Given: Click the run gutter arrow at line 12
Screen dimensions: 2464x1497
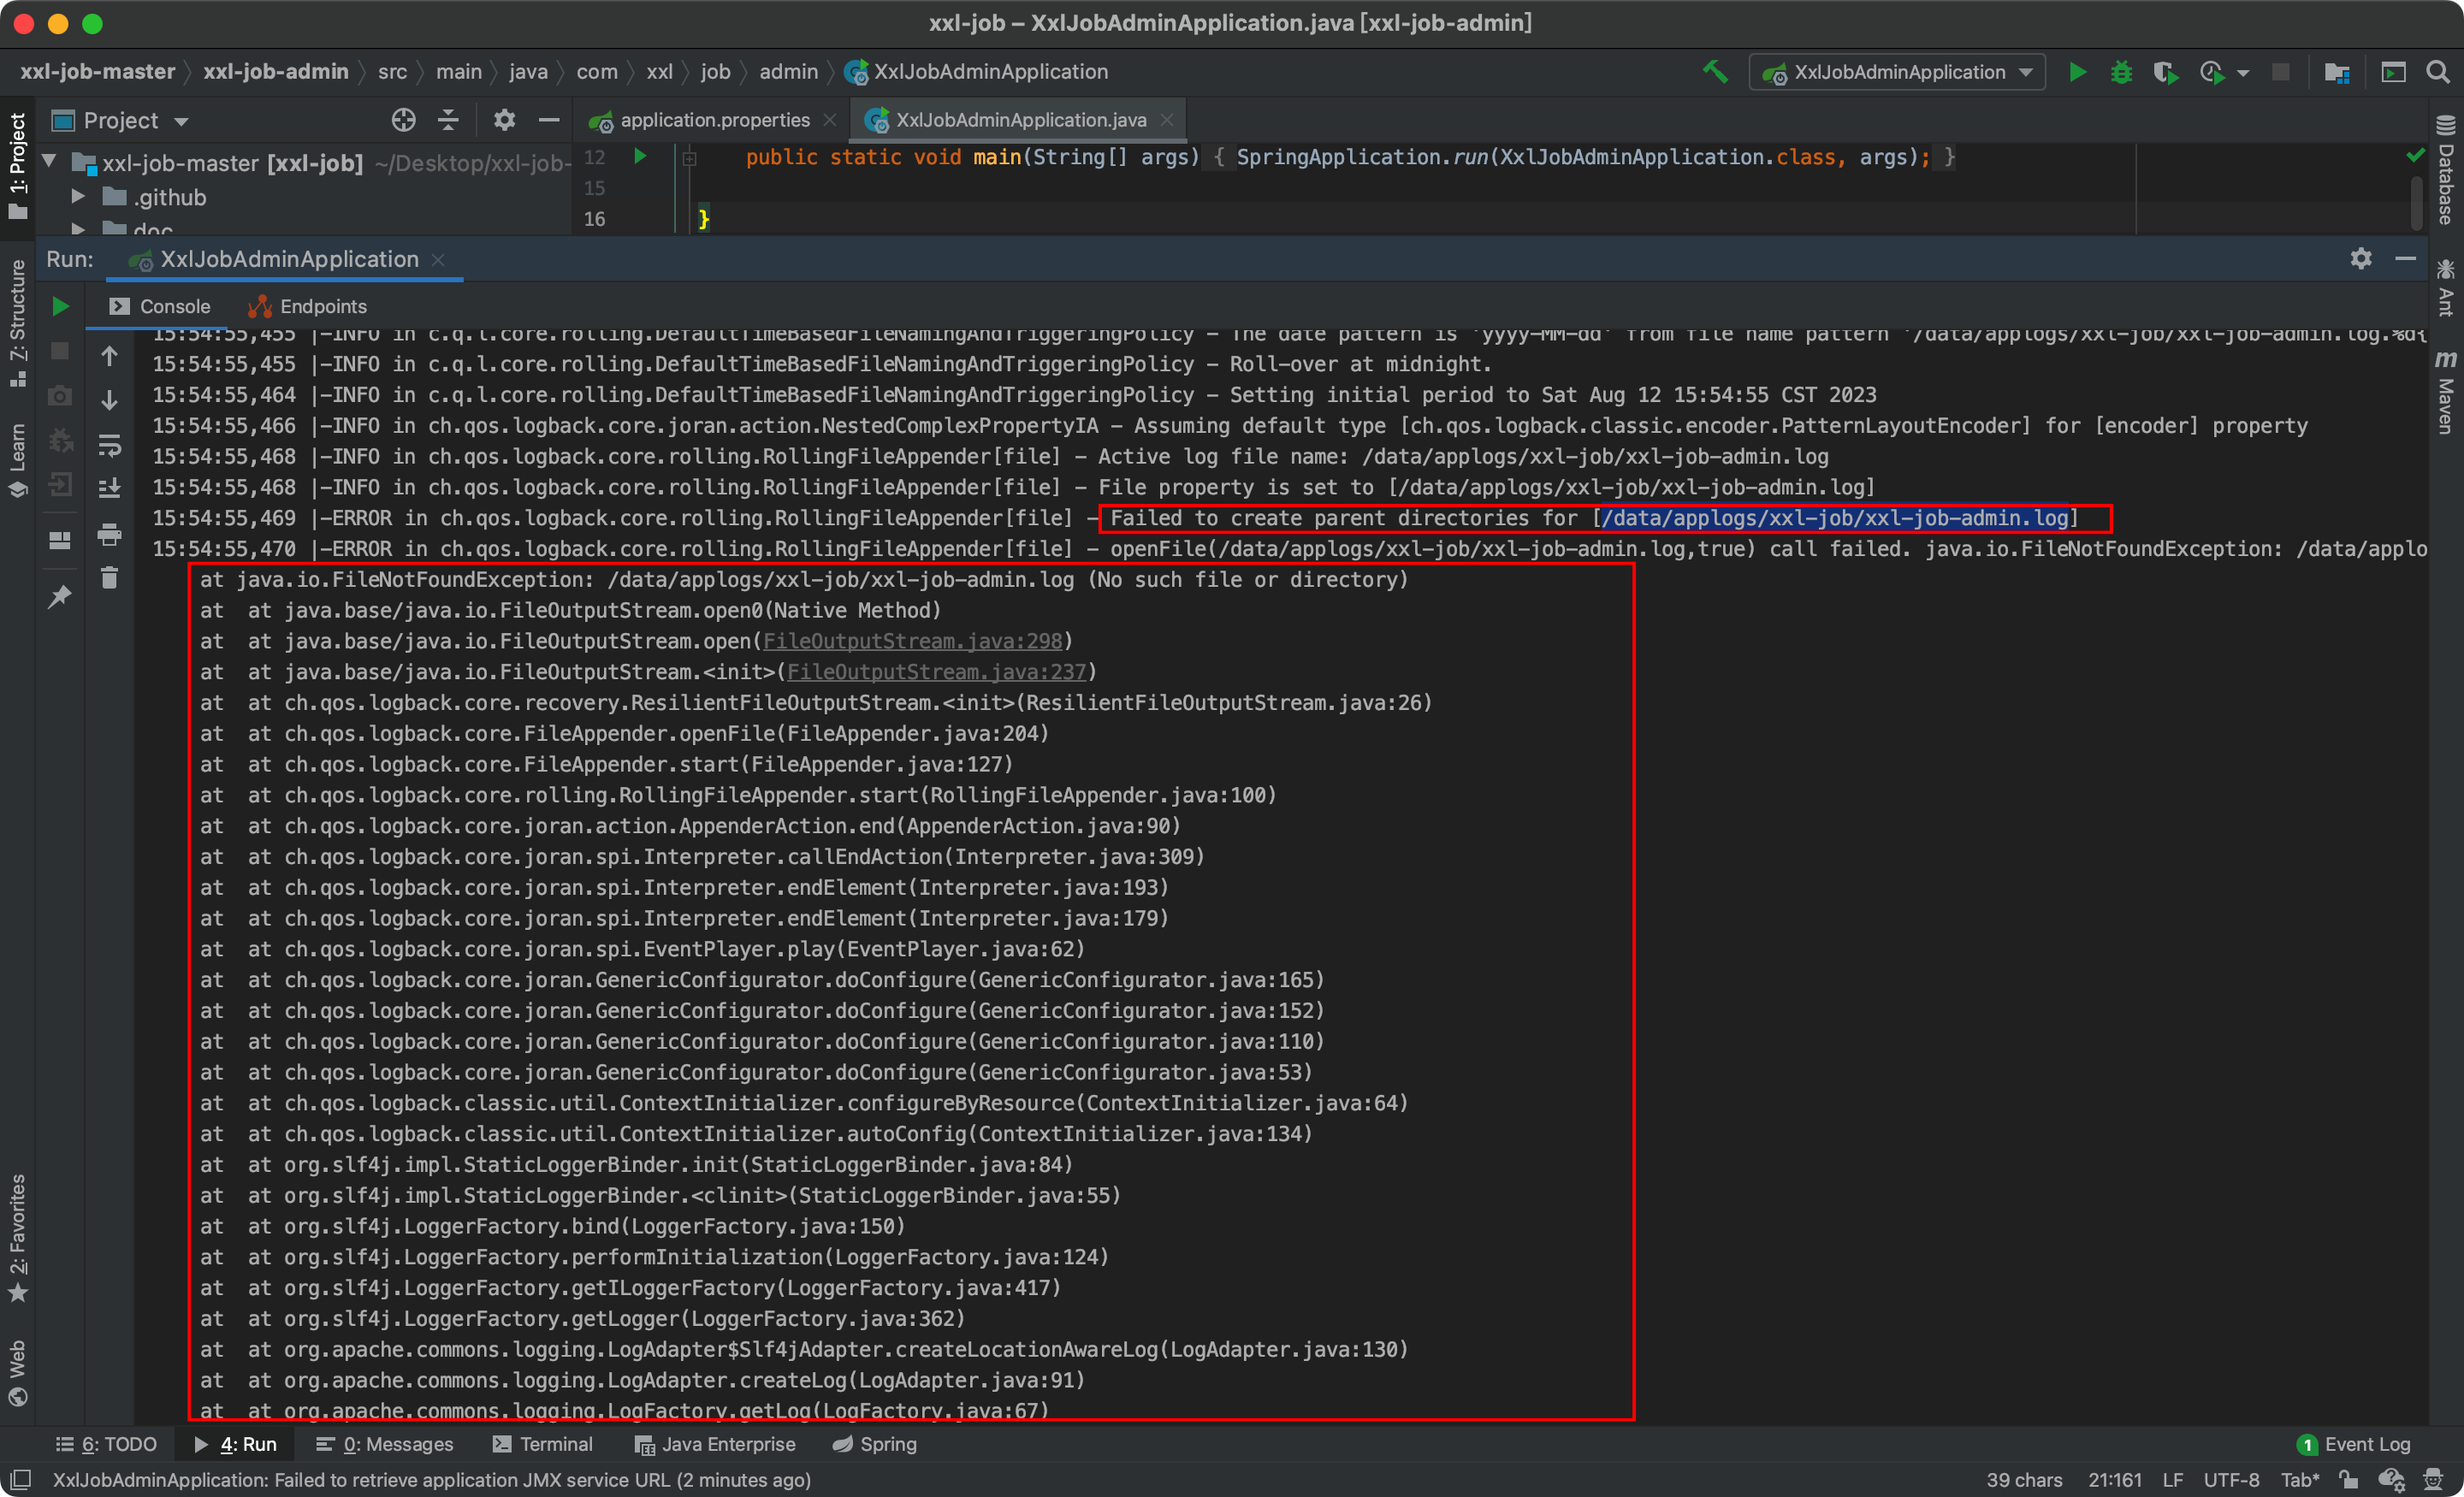Looking at the screenshot, I should (640, 157).
